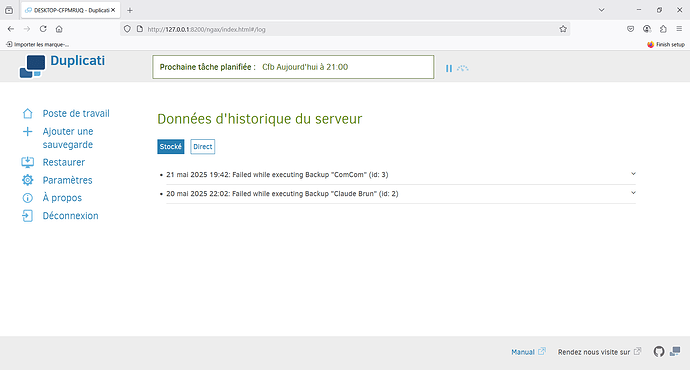Go back with the browser back arrow
This screenshot has width=690, height=370.
(11, 29)
